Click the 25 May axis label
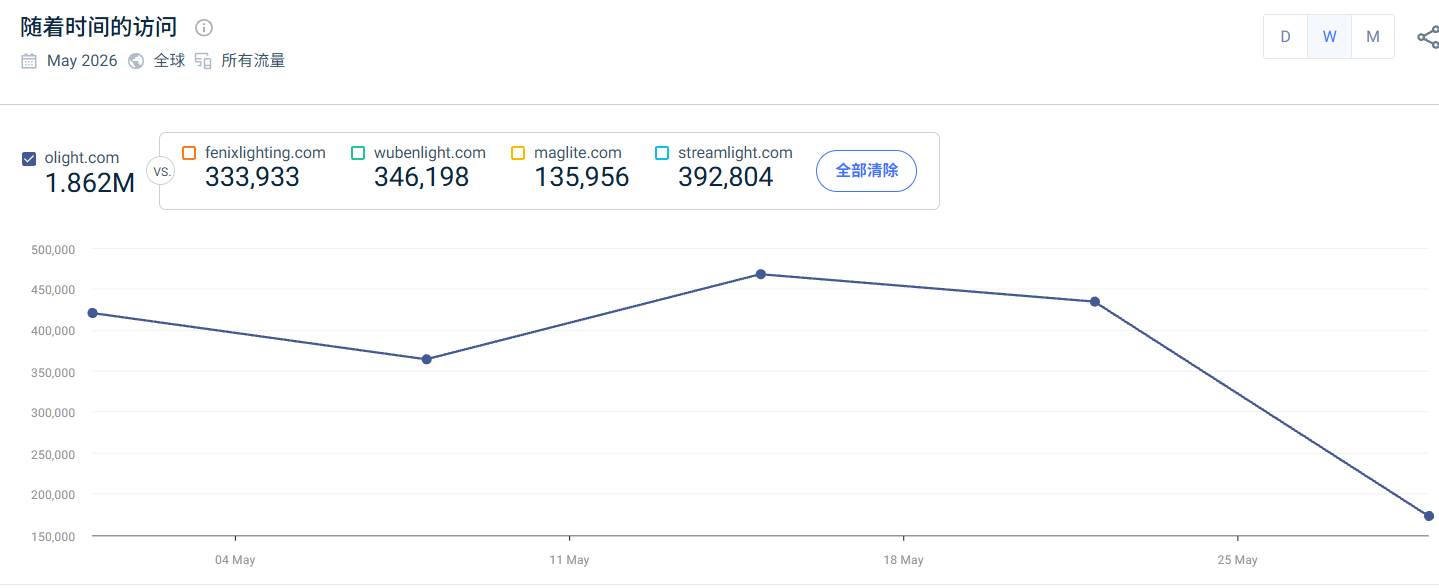Image resolution: width=1439 pixels, height=588 pixels. tap(1237, 560)
